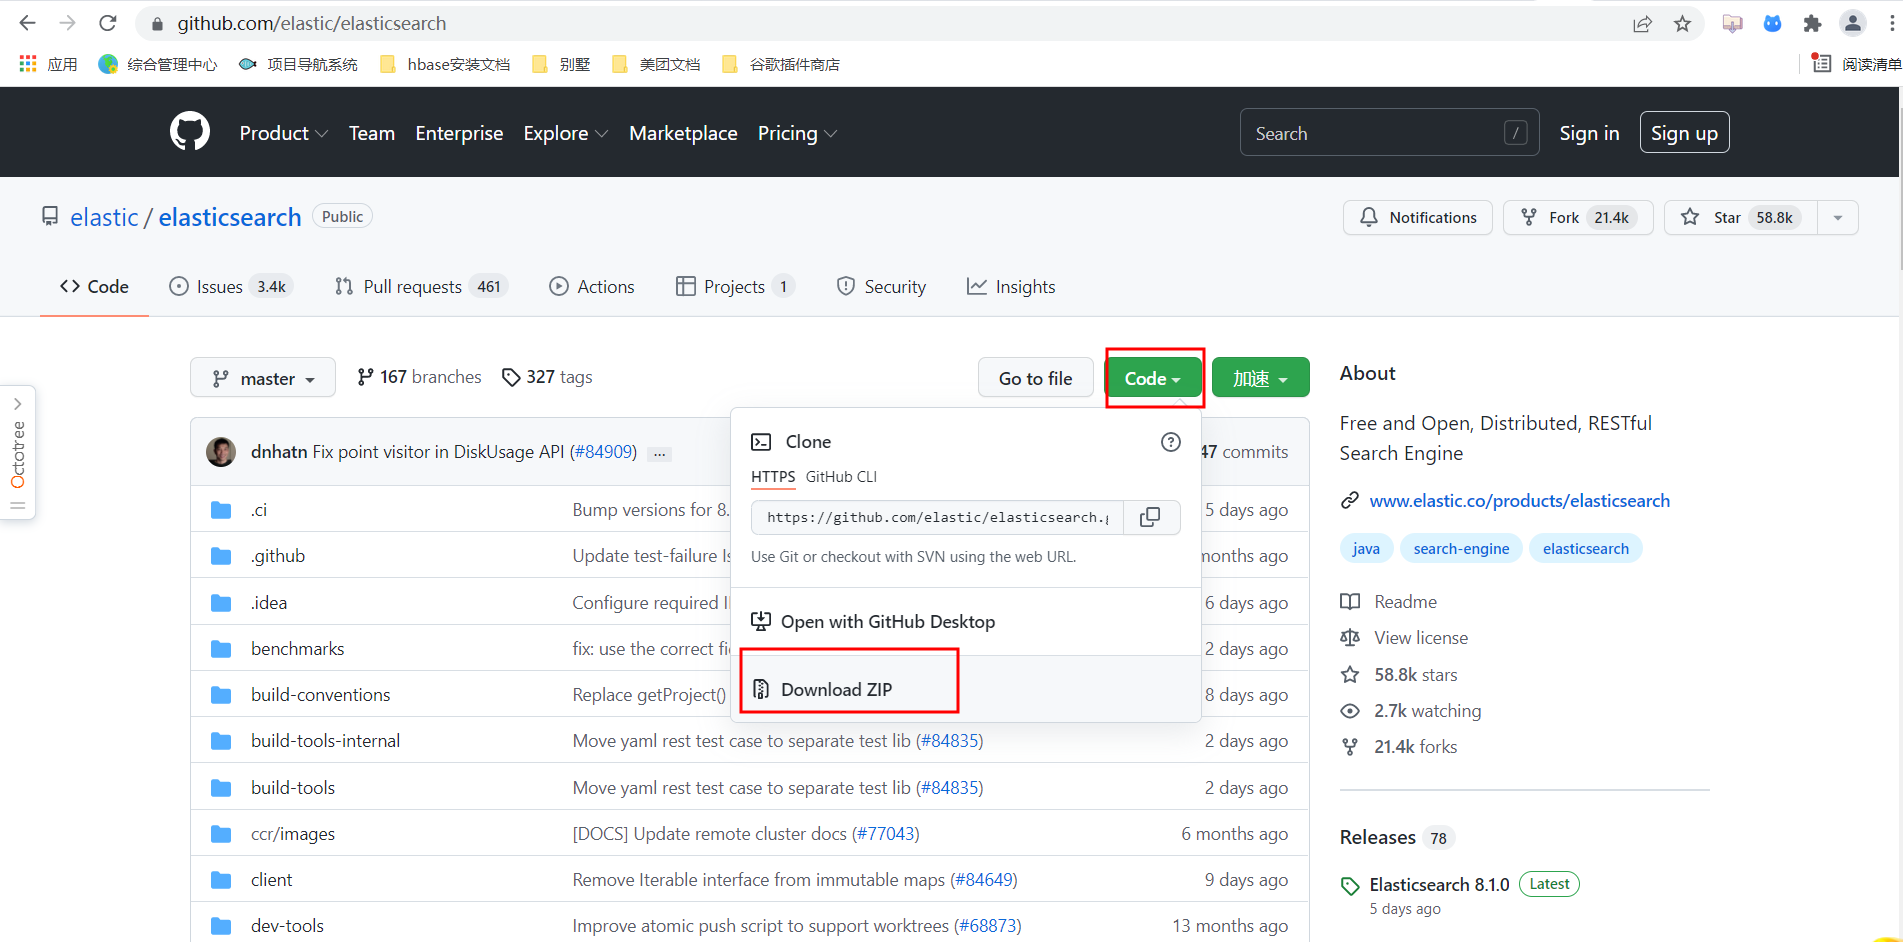
Task: Switch to the Actions tab
Action: coord(592,287)
